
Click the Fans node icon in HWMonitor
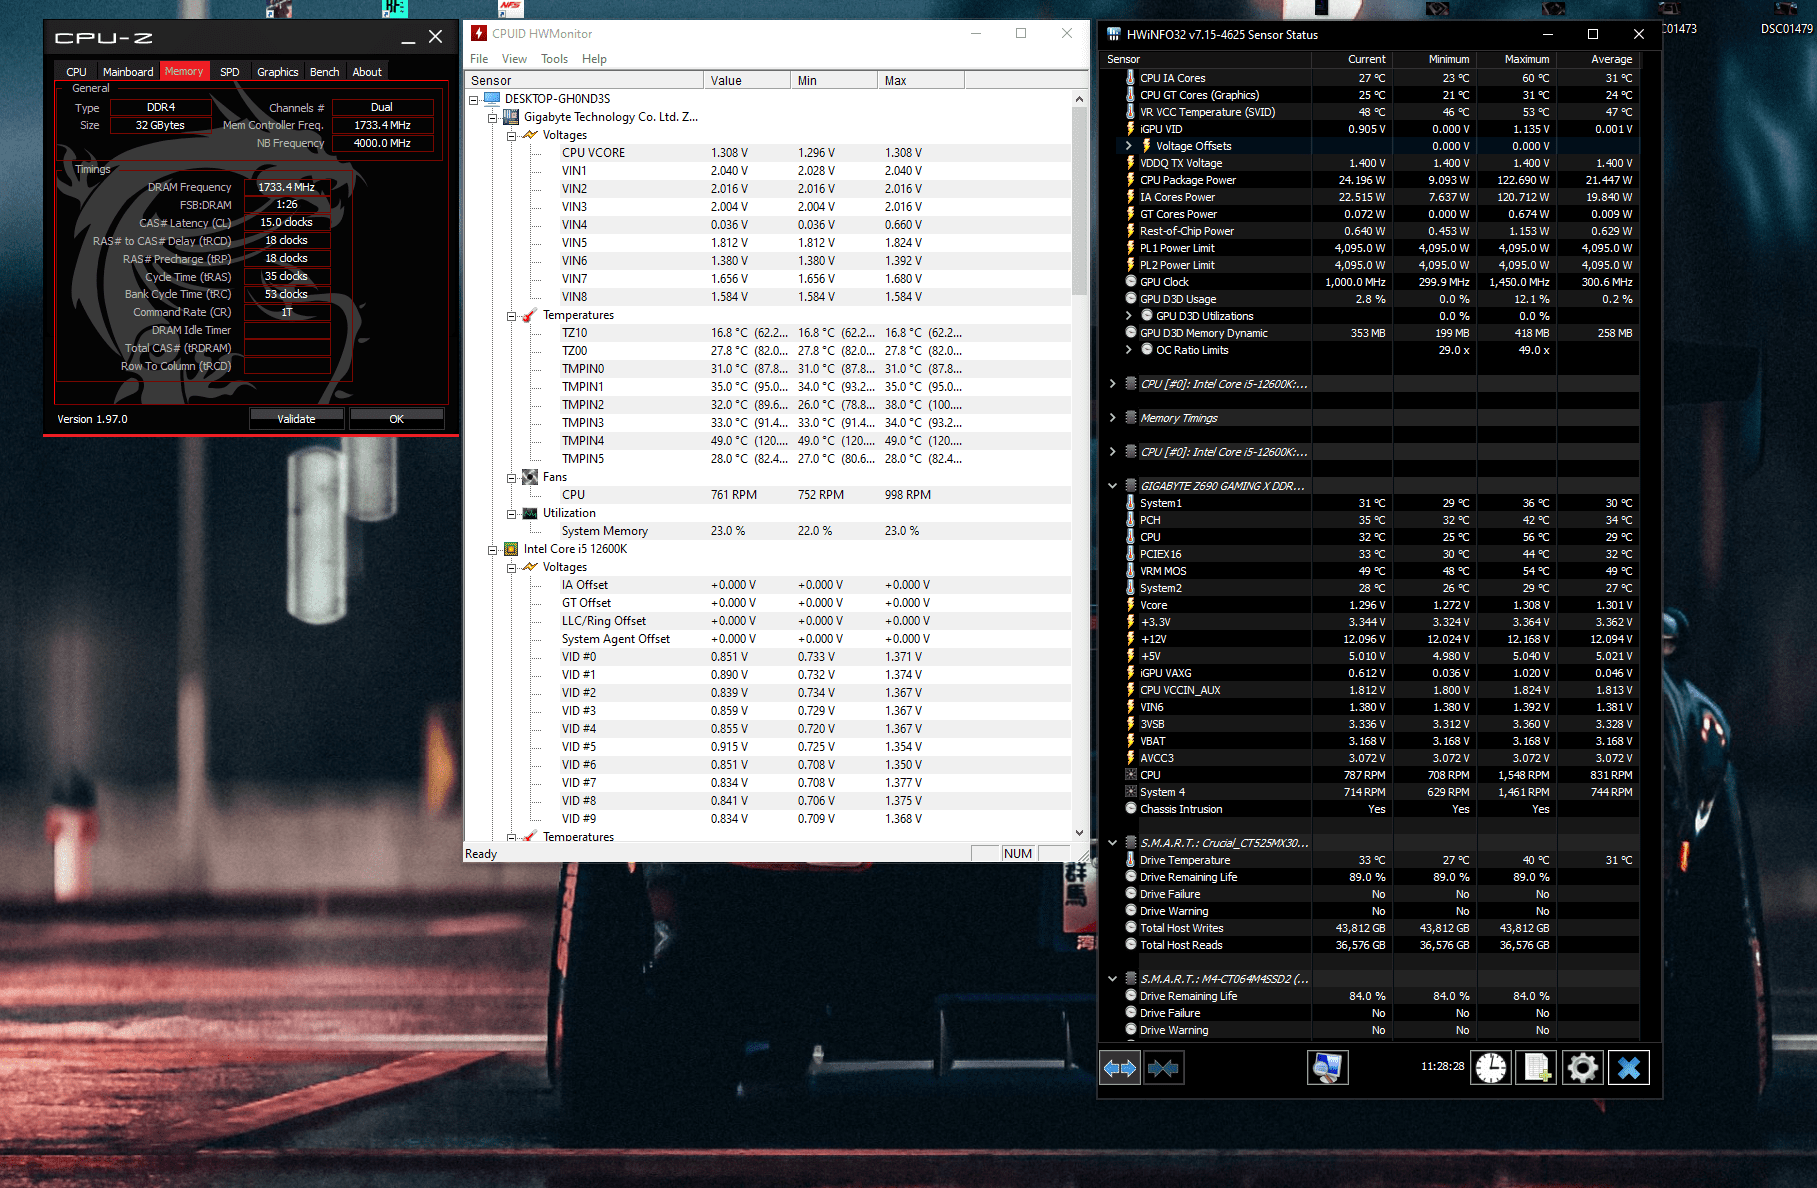[x=530, y=477]
